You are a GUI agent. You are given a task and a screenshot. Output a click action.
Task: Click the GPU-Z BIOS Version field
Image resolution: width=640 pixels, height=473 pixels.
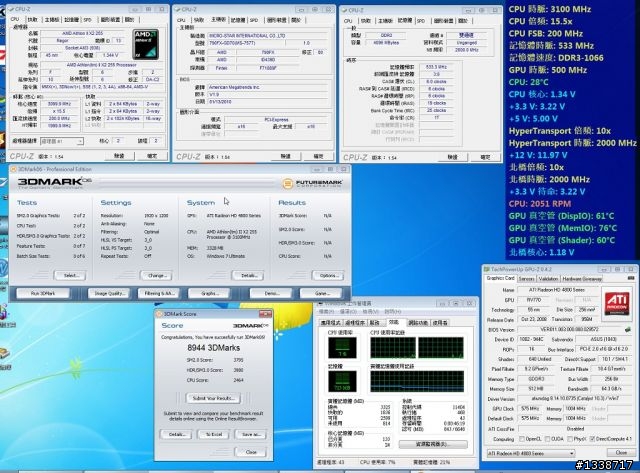coord(569,329)
